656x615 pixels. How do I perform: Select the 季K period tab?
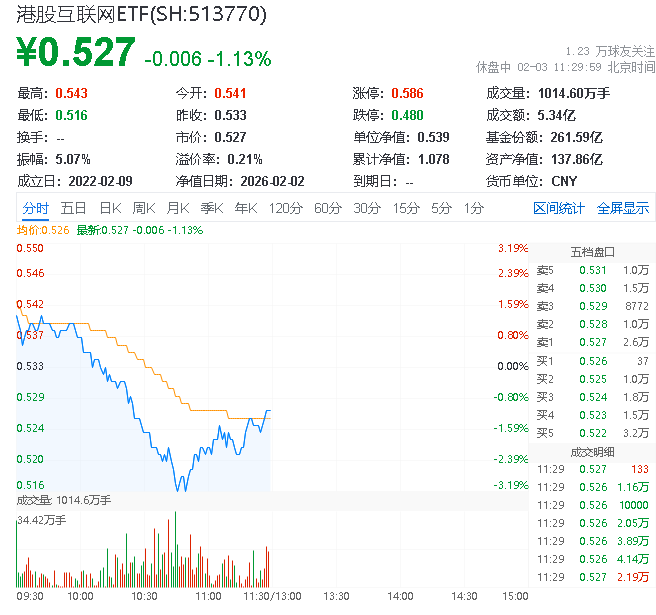click(x=211, y=208)
